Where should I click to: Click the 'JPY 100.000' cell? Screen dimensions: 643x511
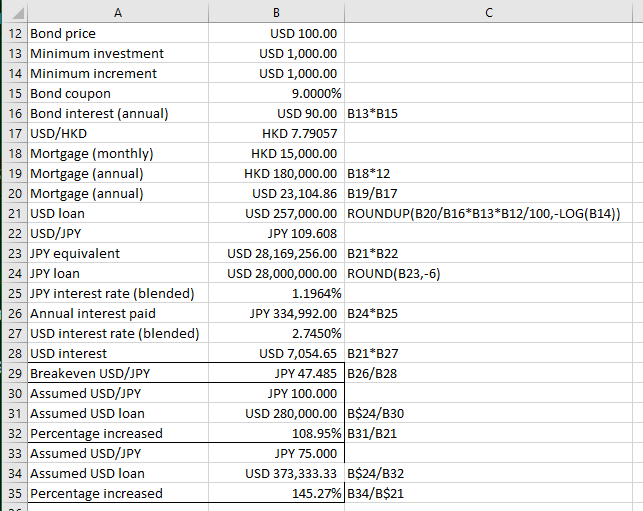[x=276, y=393]
